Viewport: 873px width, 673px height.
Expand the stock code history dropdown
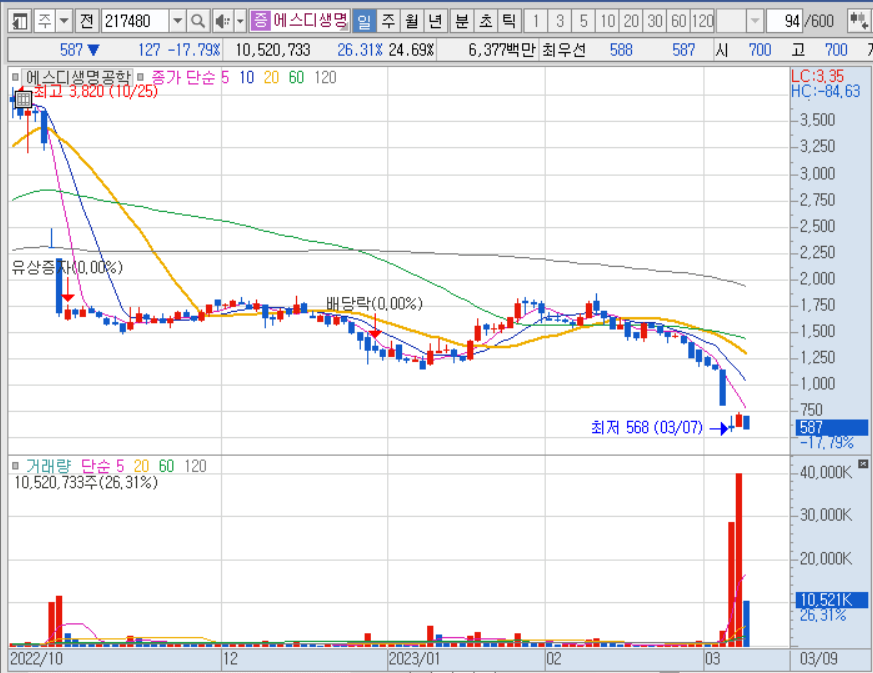click(178, 22)
